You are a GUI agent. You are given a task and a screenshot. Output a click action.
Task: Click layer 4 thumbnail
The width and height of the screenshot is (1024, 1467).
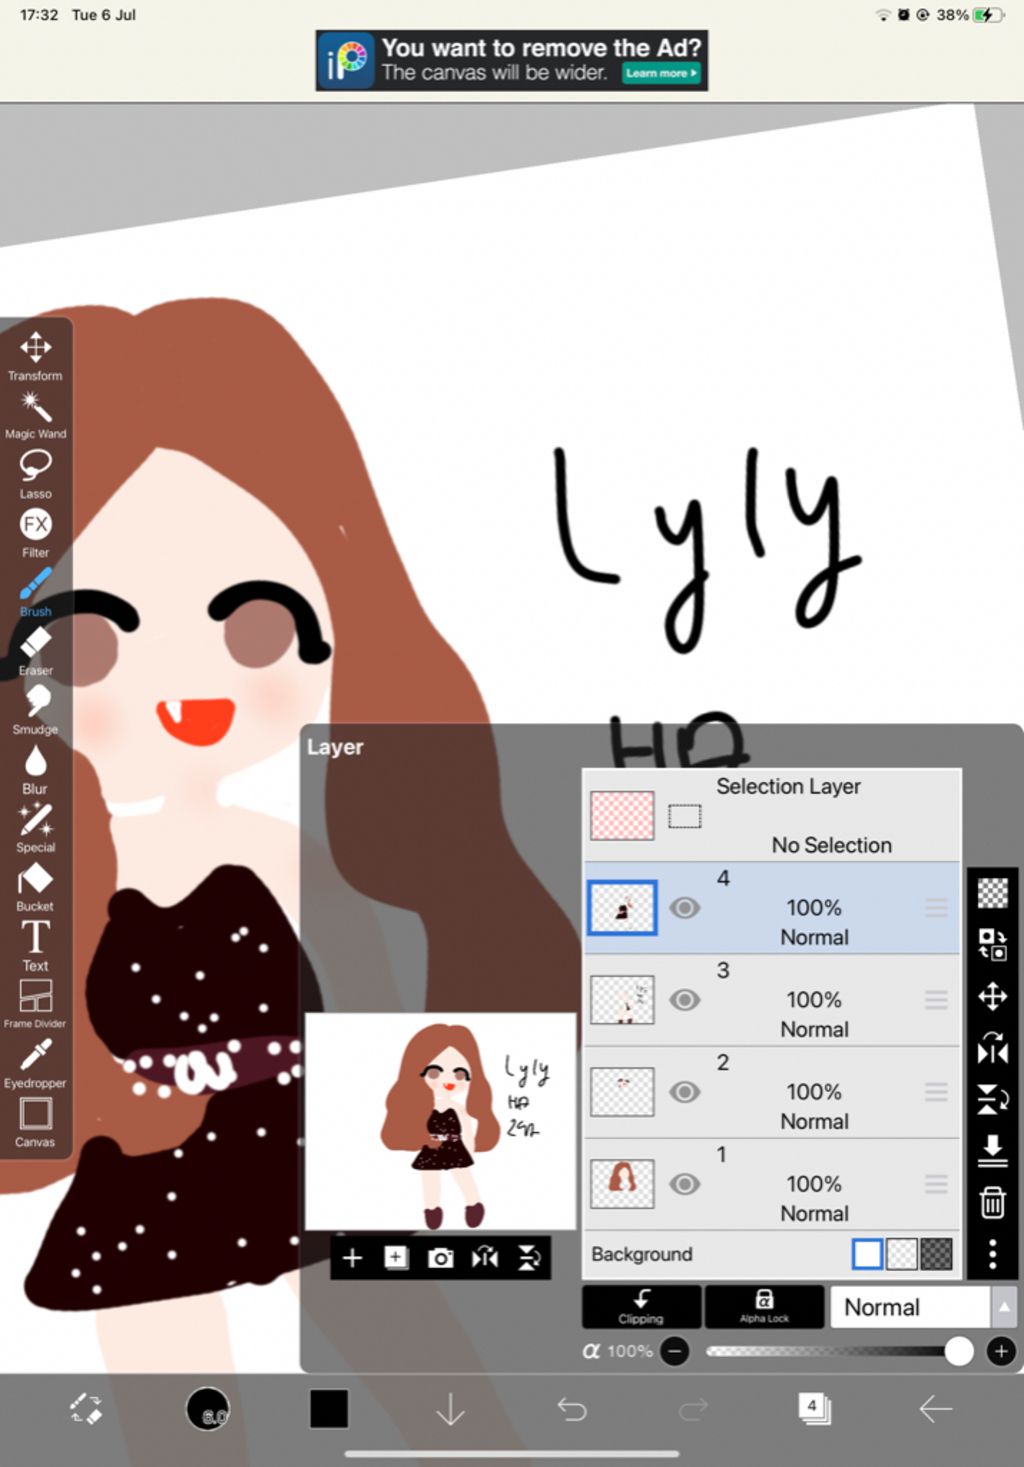(622, 908)
